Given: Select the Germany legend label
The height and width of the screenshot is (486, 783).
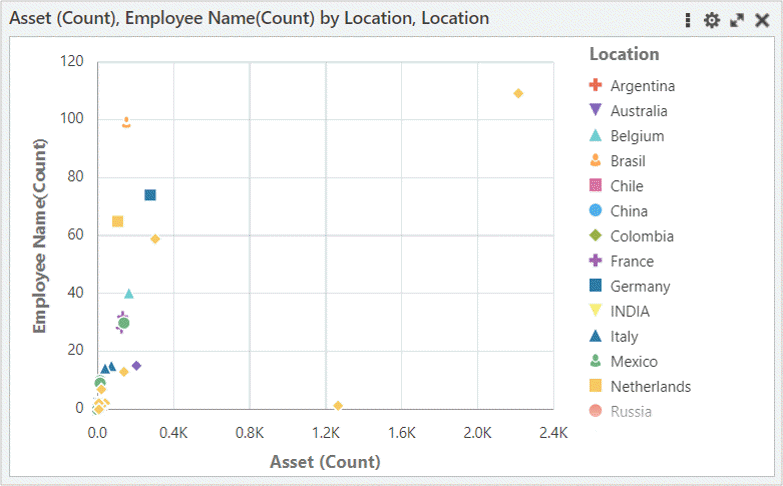Looking at the screenshot, I should [x=640, y=287].
